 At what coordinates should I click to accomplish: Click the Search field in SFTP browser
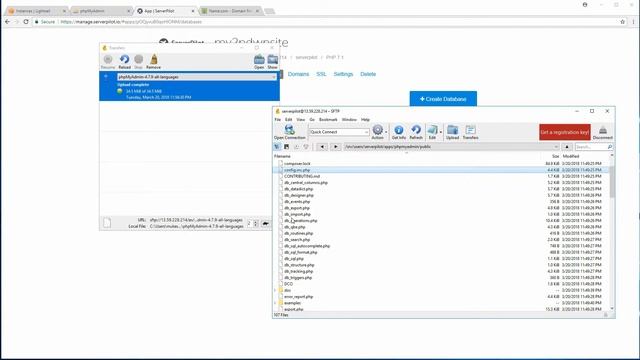point(594,147)
